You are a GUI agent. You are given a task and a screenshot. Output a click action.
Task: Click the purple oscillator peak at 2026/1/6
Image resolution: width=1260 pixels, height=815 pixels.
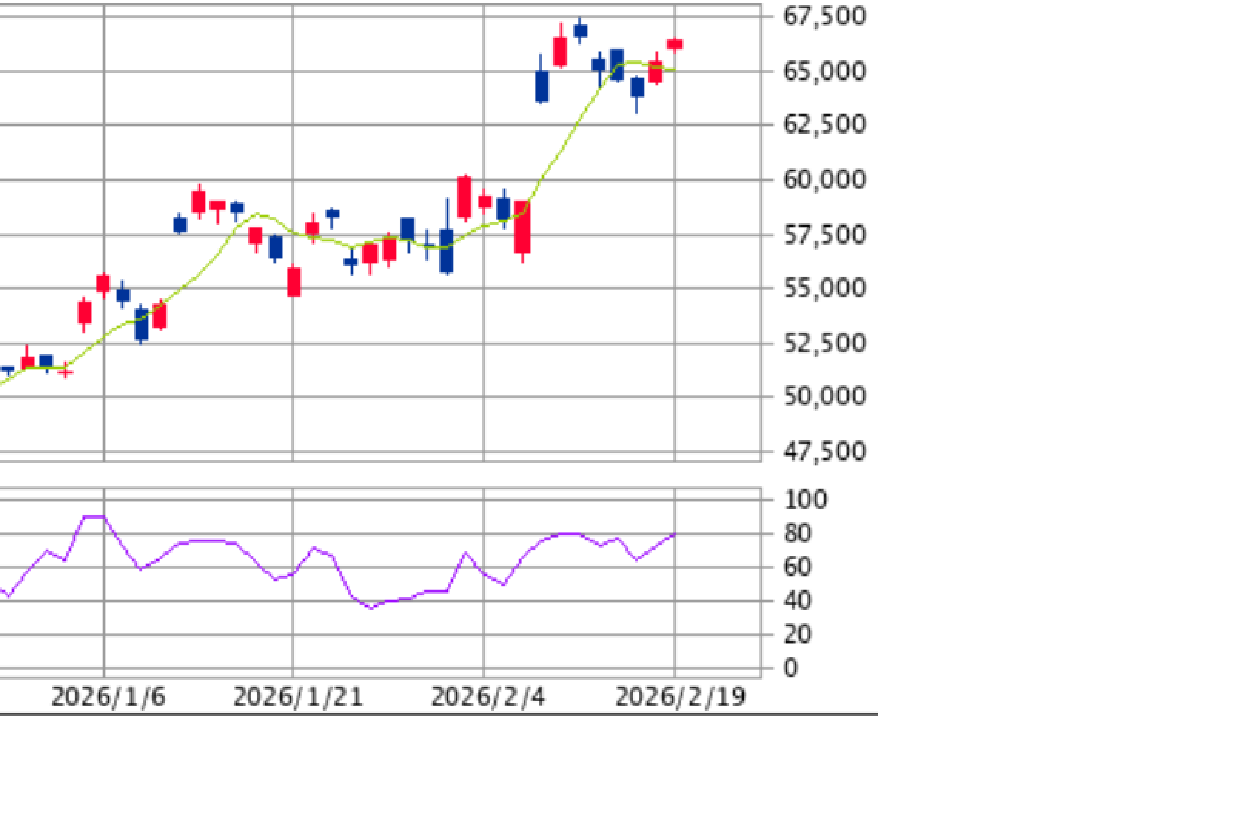pos(95,517)
